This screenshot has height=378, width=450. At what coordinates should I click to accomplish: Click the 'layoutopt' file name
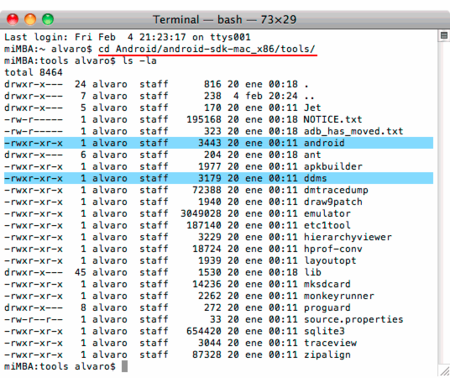pyautogui.click(x=330, y=261)
